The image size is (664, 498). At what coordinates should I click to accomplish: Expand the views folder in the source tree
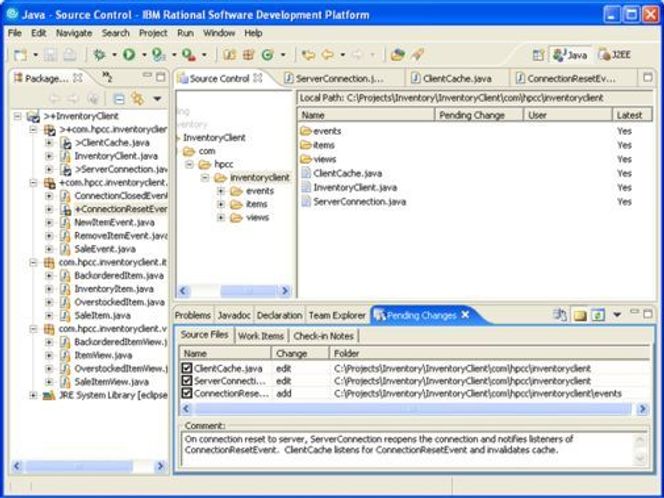point(221,218)
